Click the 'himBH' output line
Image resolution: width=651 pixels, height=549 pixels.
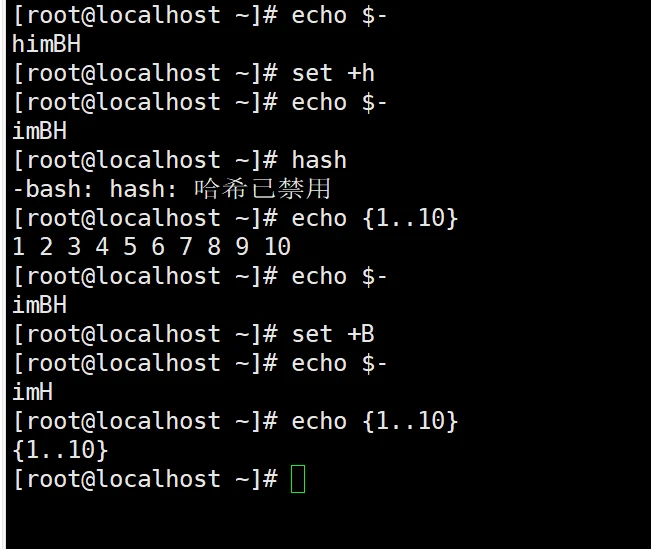tap(46, 44)
